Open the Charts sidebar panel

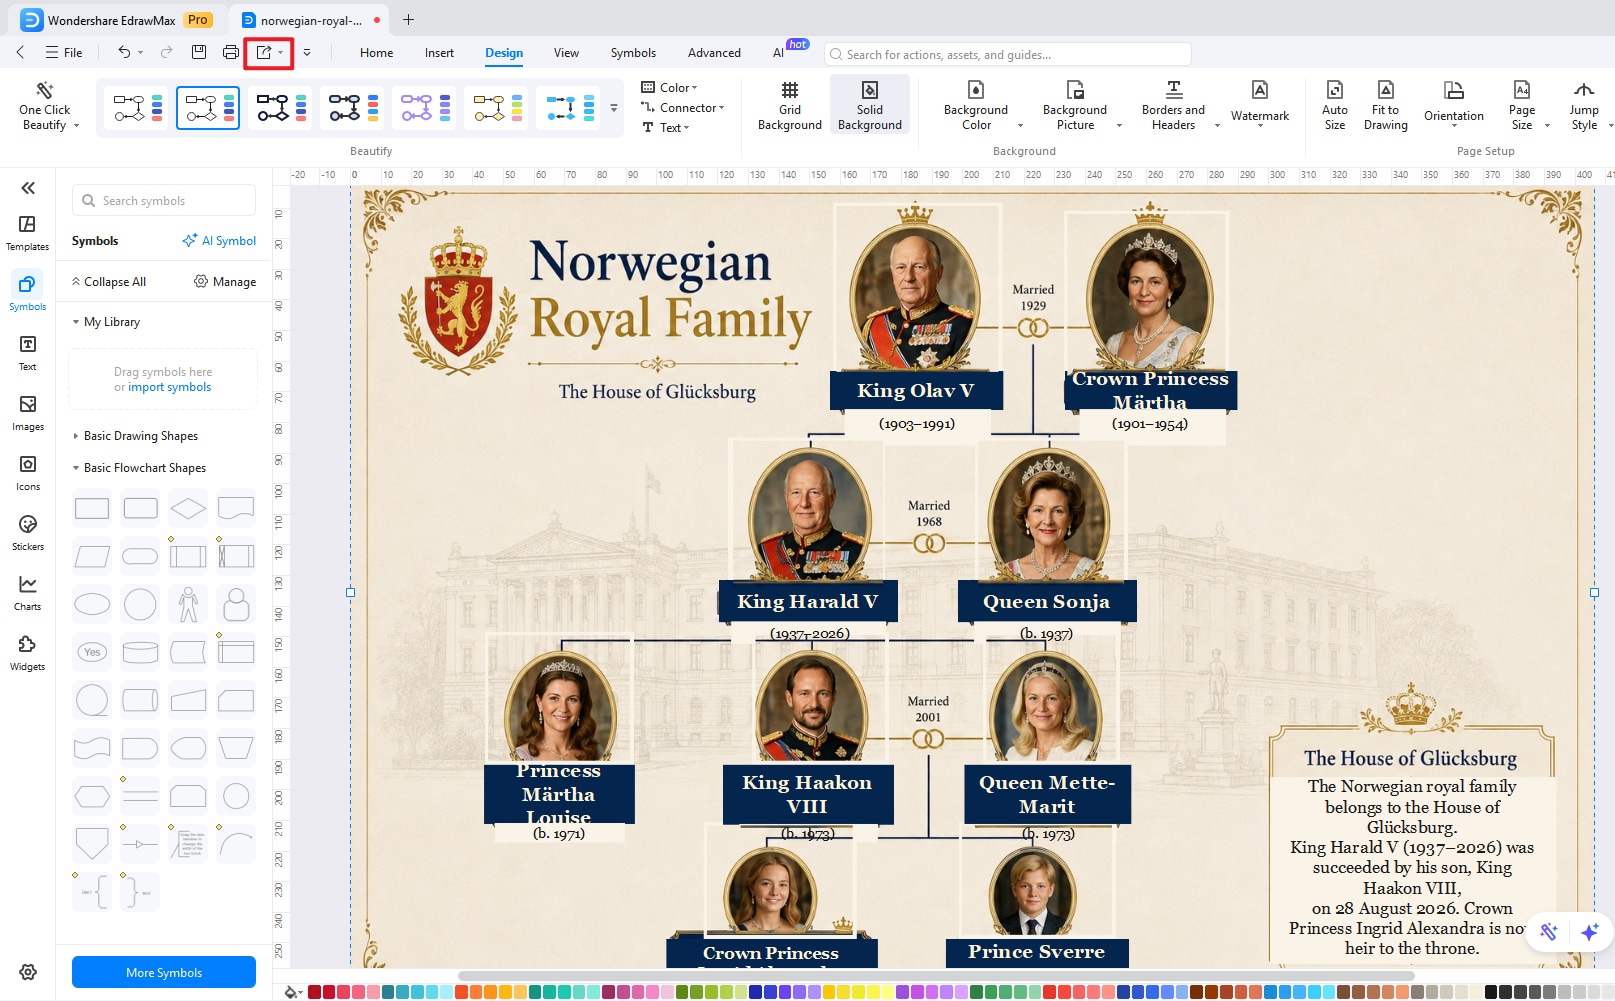point(28,592)
